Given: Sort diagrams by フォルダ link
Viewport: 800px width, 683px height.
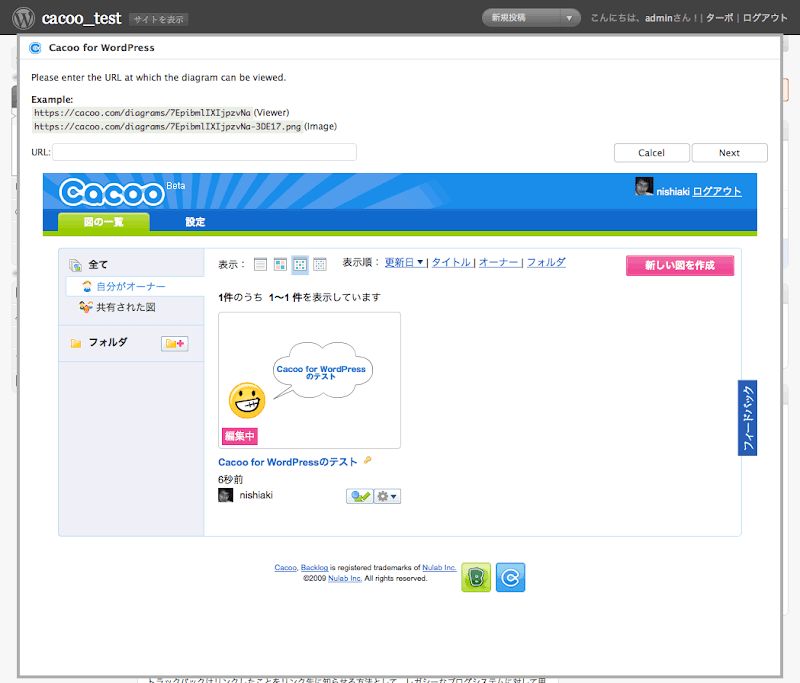Looking at the screenshot, I should coord(546,262).
